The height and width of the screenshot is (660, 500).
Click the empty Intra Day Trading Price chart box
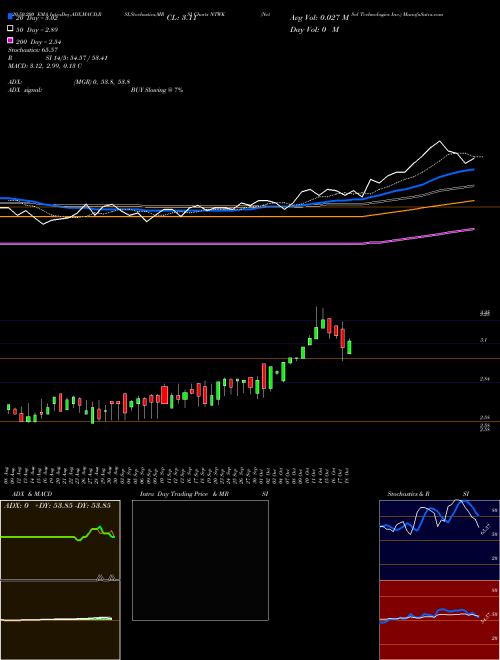(200, 560)
